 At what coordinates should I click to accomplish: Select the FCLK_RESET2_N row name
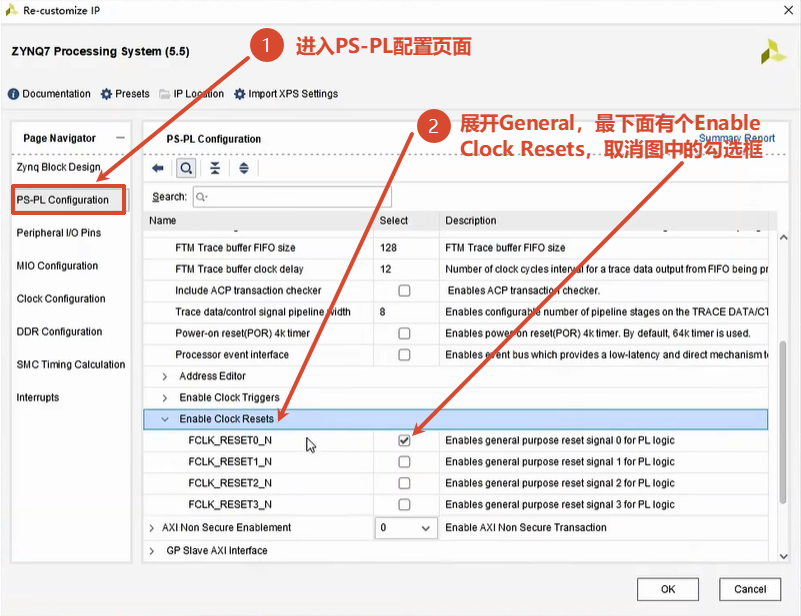tap(230, 483)
